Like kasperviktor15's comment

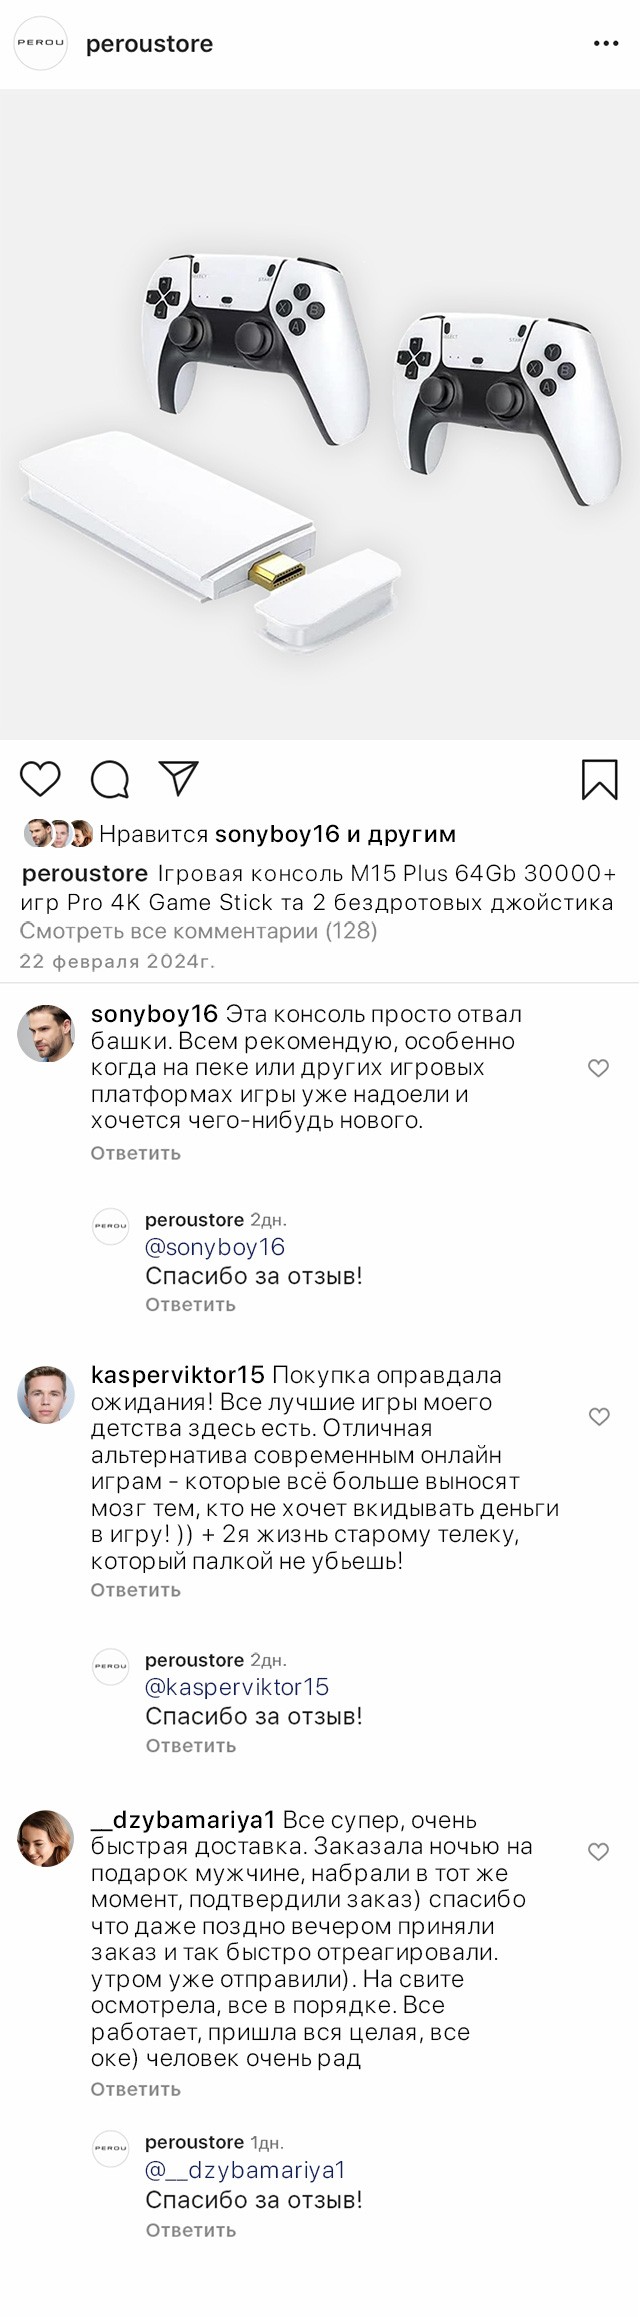pyautogui.click(x=598, y=1416)
